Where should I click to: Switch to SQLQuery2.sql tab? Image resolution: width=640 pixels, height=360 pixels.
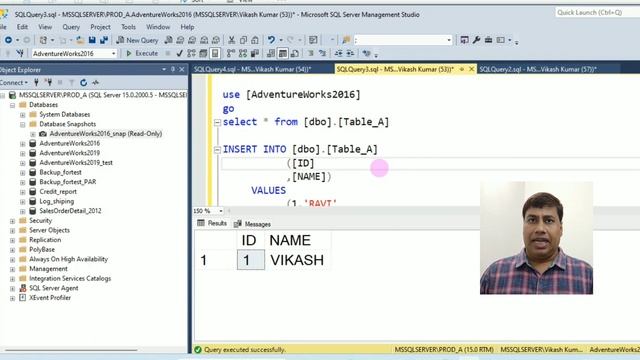(x=538, y=69)
